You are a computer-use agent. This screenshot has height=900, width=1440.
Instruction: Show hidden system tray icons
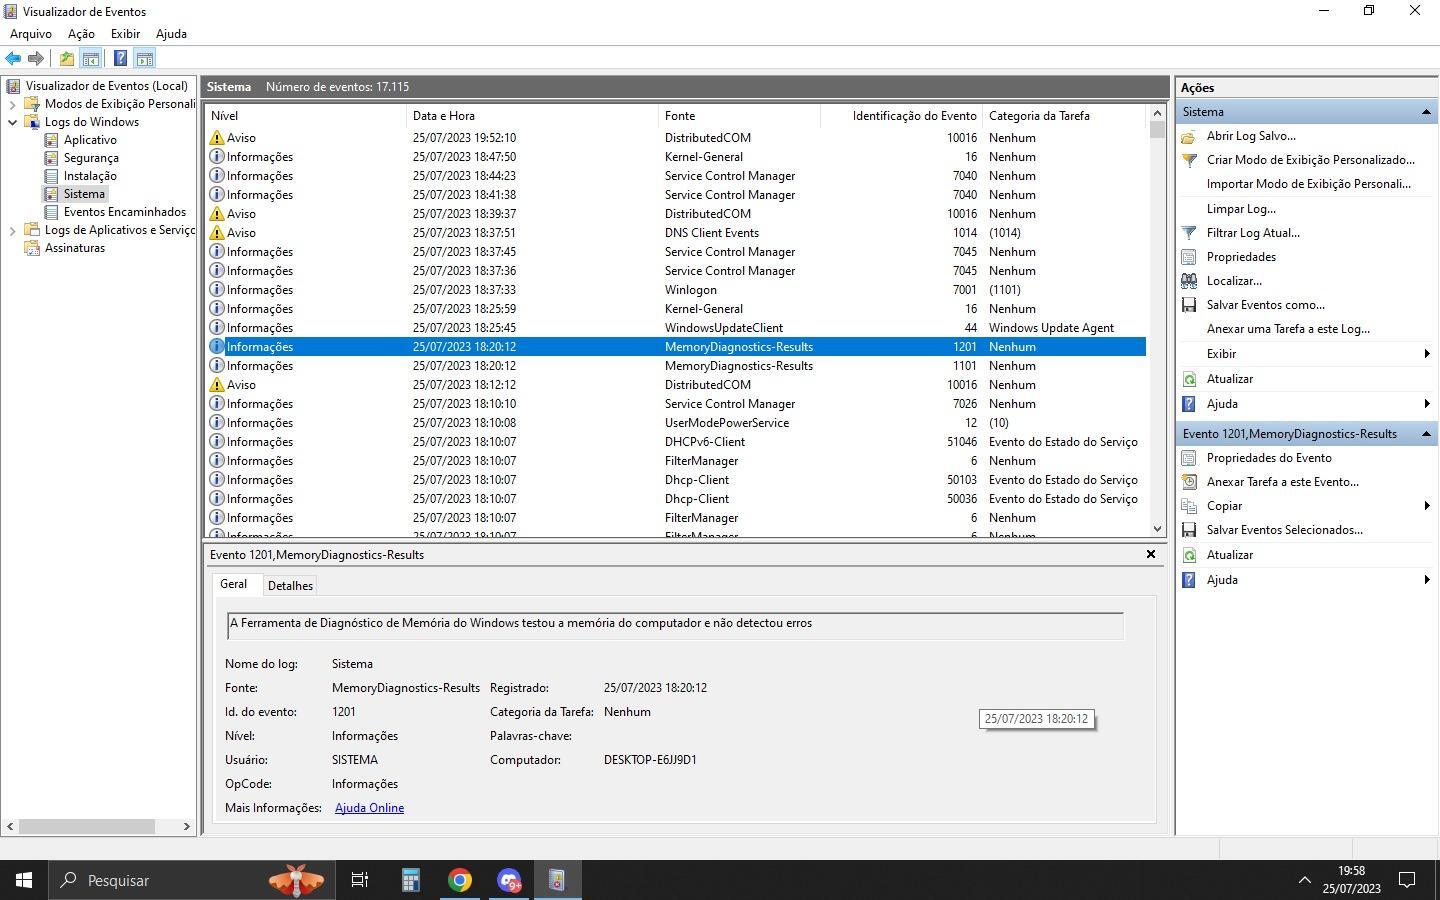click(1304, 880)
